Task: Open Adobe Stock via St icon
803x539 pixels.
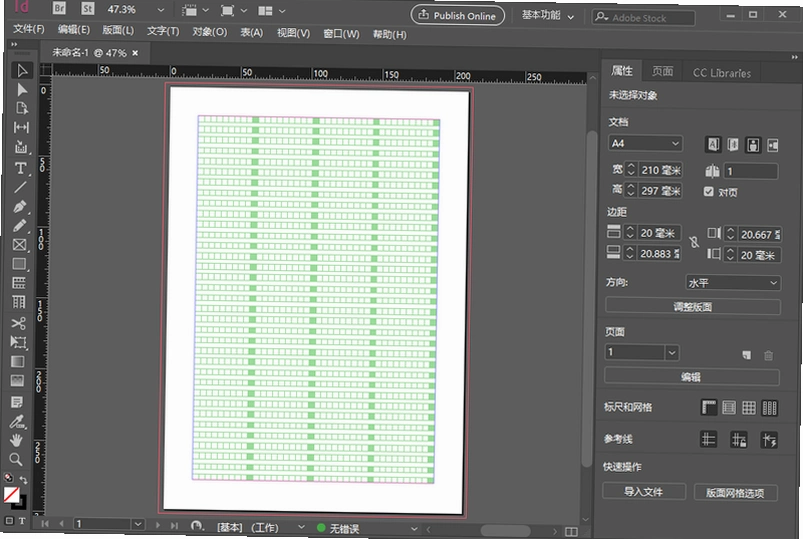Action: click(x=88, y=9)
